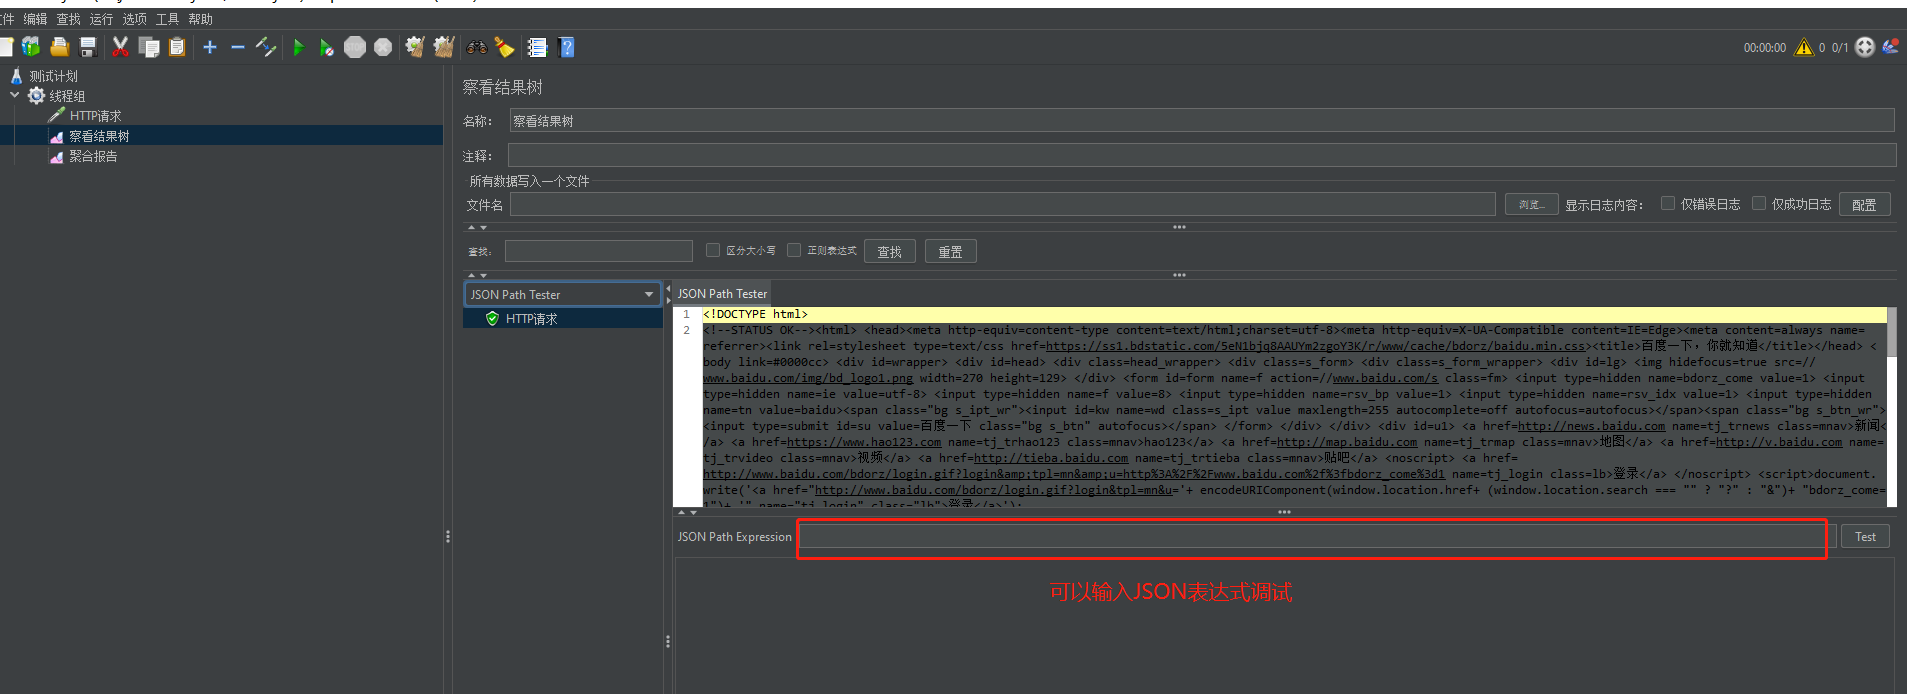Click the http://map.baidu.com link text
This screenshot has height=694, width=1907.
[x=1347, y=442]
